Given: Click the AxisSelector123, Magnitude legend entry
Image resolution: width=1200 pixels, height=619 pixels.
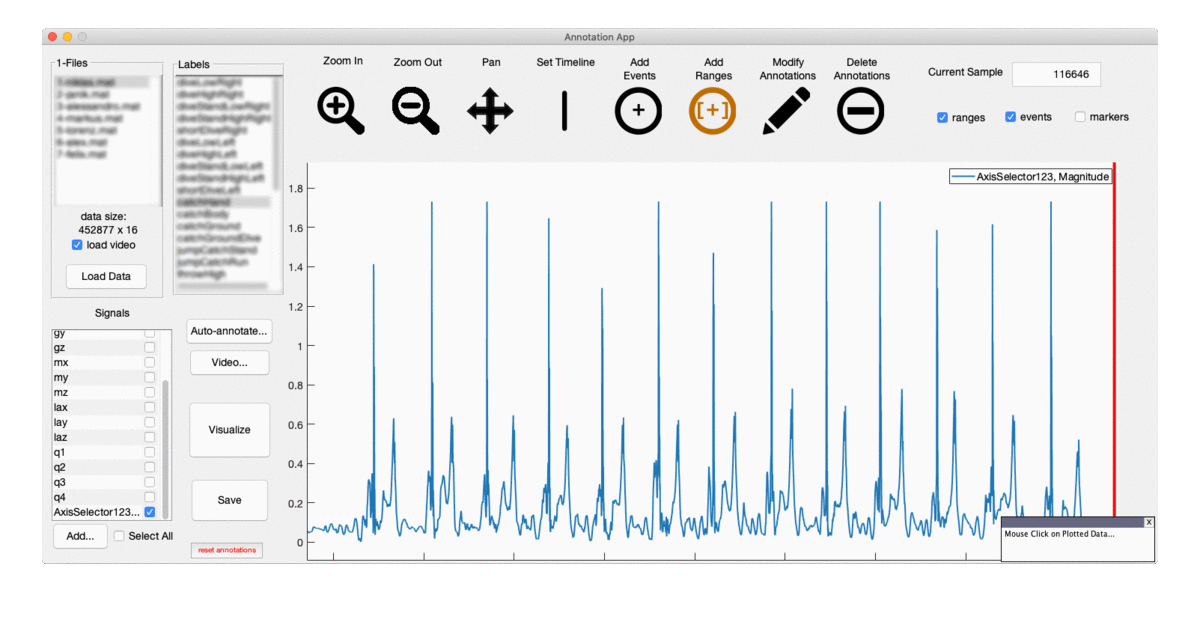Looking at the screenshot, I should click(1030, 177).
